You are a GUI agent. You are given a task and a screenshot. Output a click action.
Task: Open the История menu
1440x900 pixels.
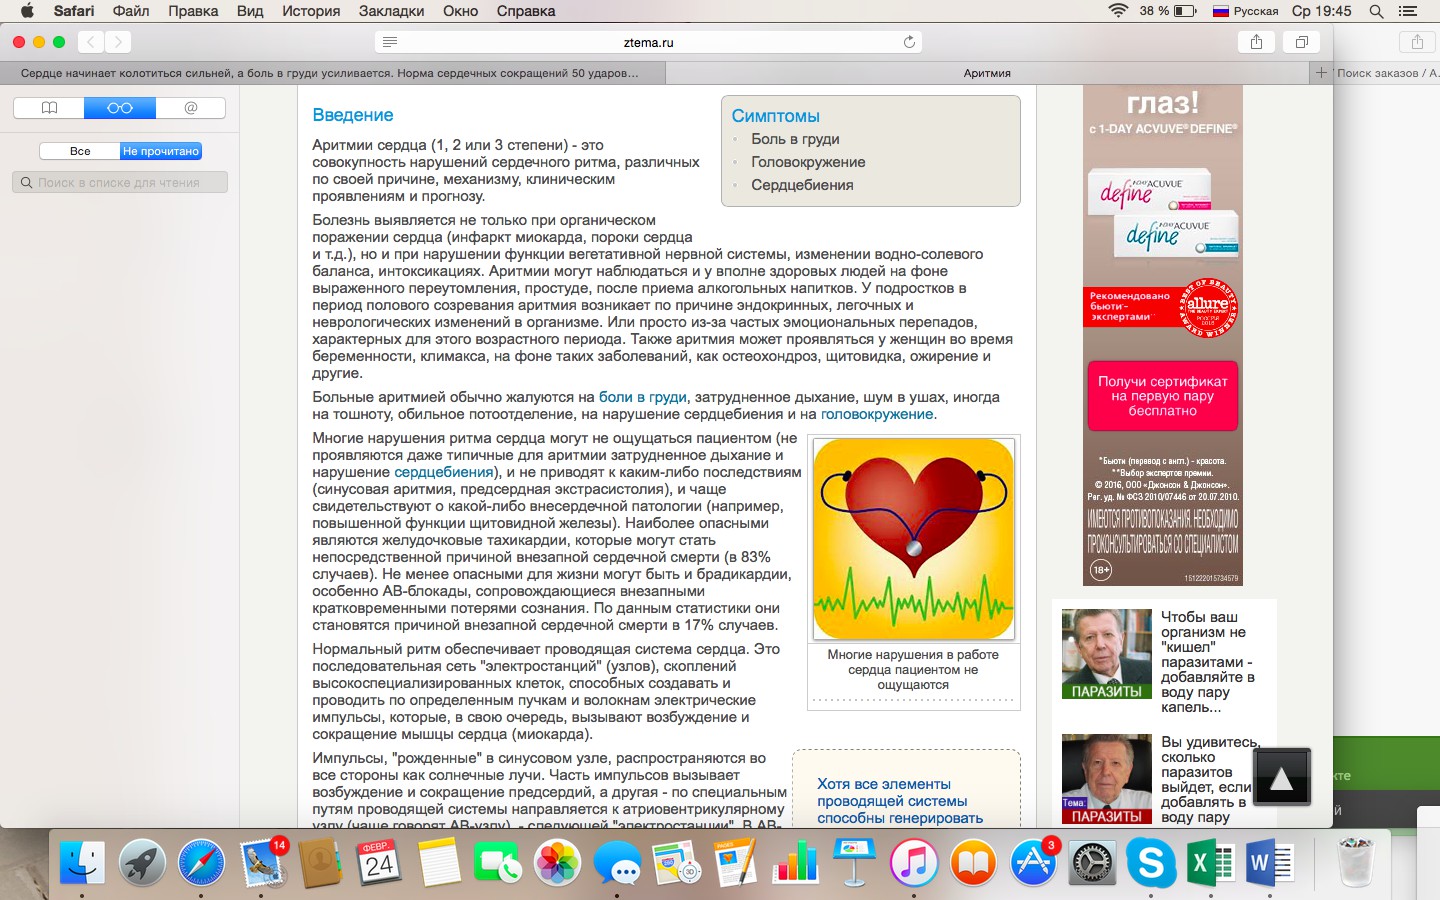(311, 11)
